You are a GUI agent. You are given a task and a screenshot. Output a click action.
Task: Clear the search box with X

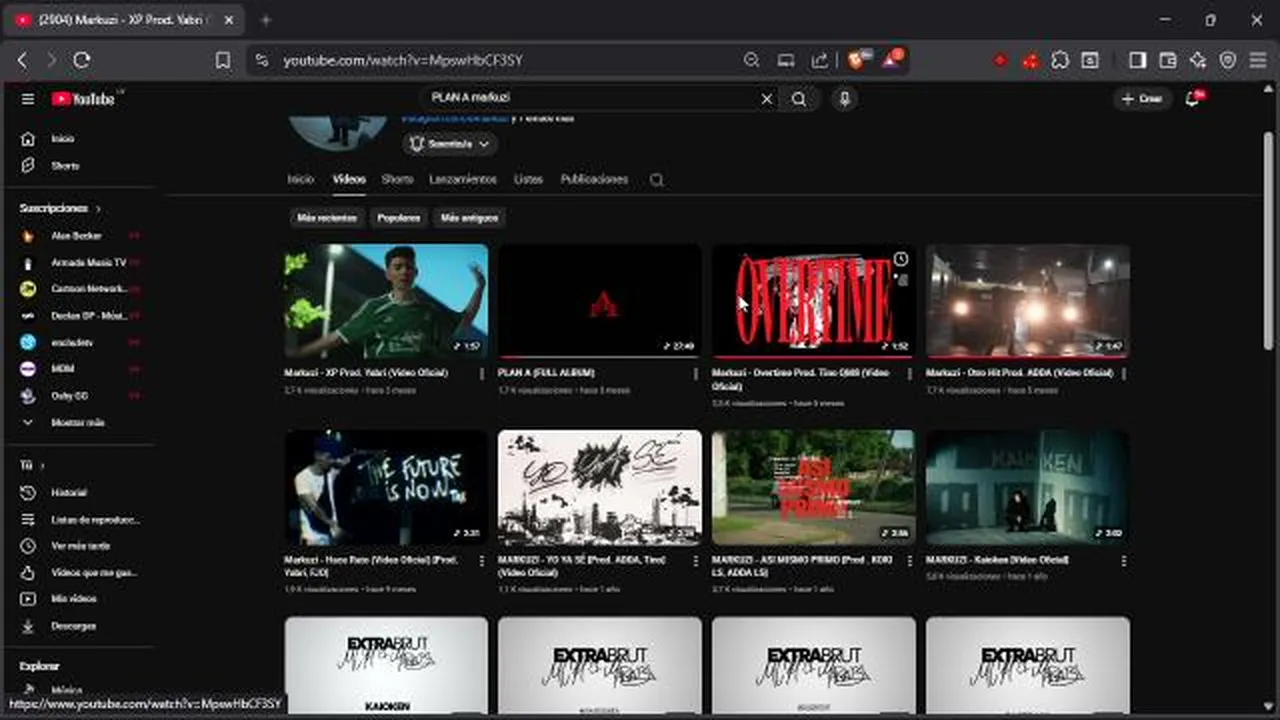[x=767, y=99]
